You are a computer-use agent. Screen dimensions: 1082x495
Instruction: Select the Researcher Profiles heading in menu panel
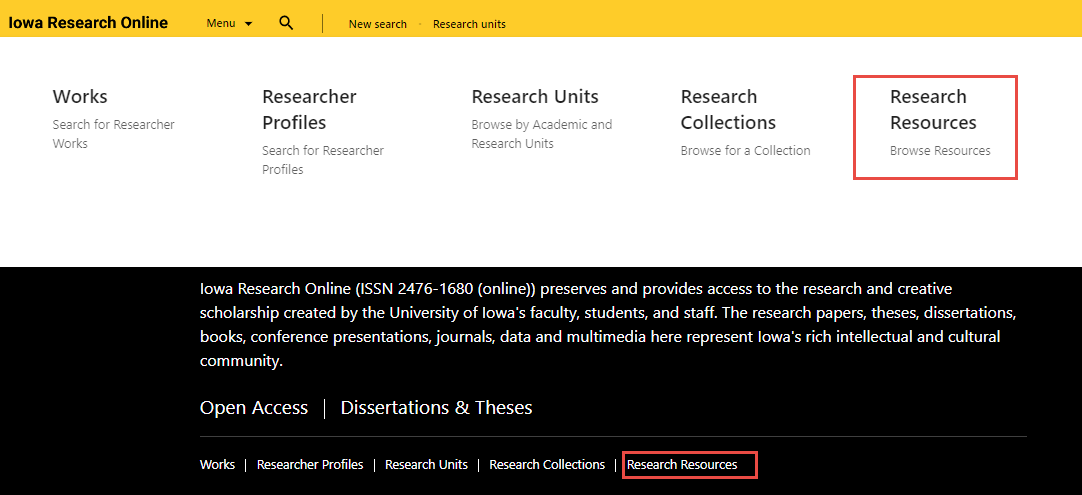point(309,109)
